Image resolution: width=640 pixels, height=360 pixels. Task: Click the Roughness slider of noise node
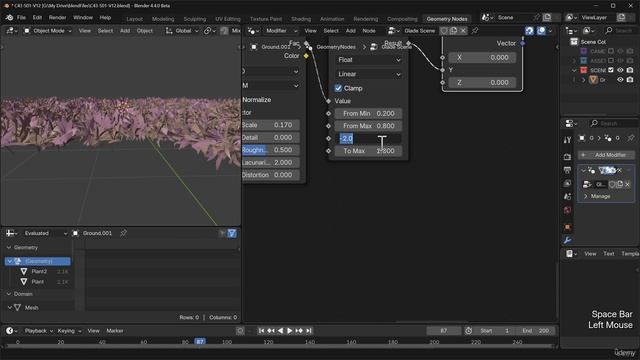(271, 150)
